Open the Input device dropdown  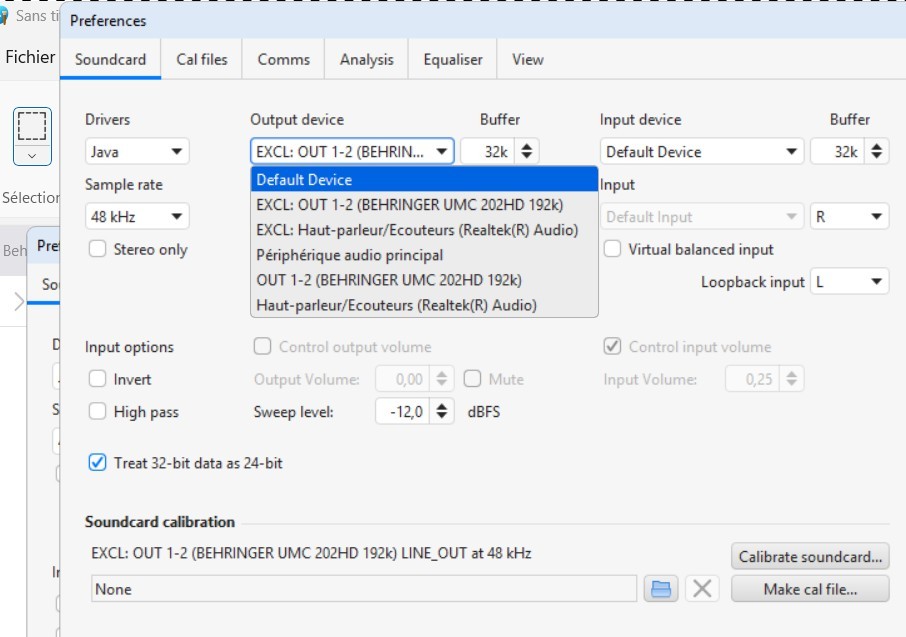tap(702, 152)
